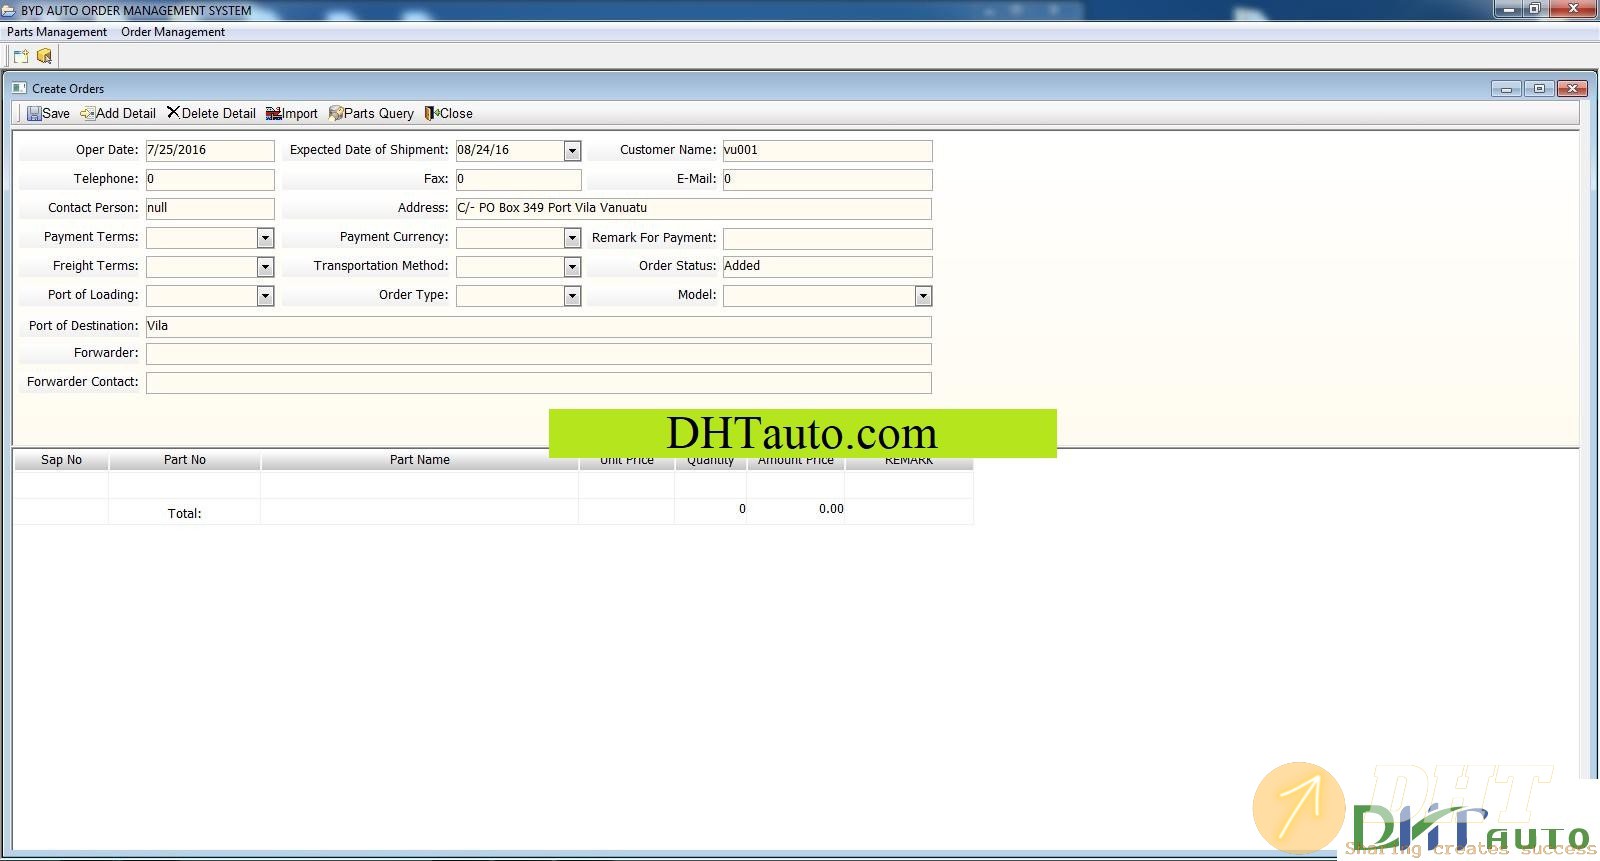Expand the Transportation Method dropdown

(x=572, y=267)
